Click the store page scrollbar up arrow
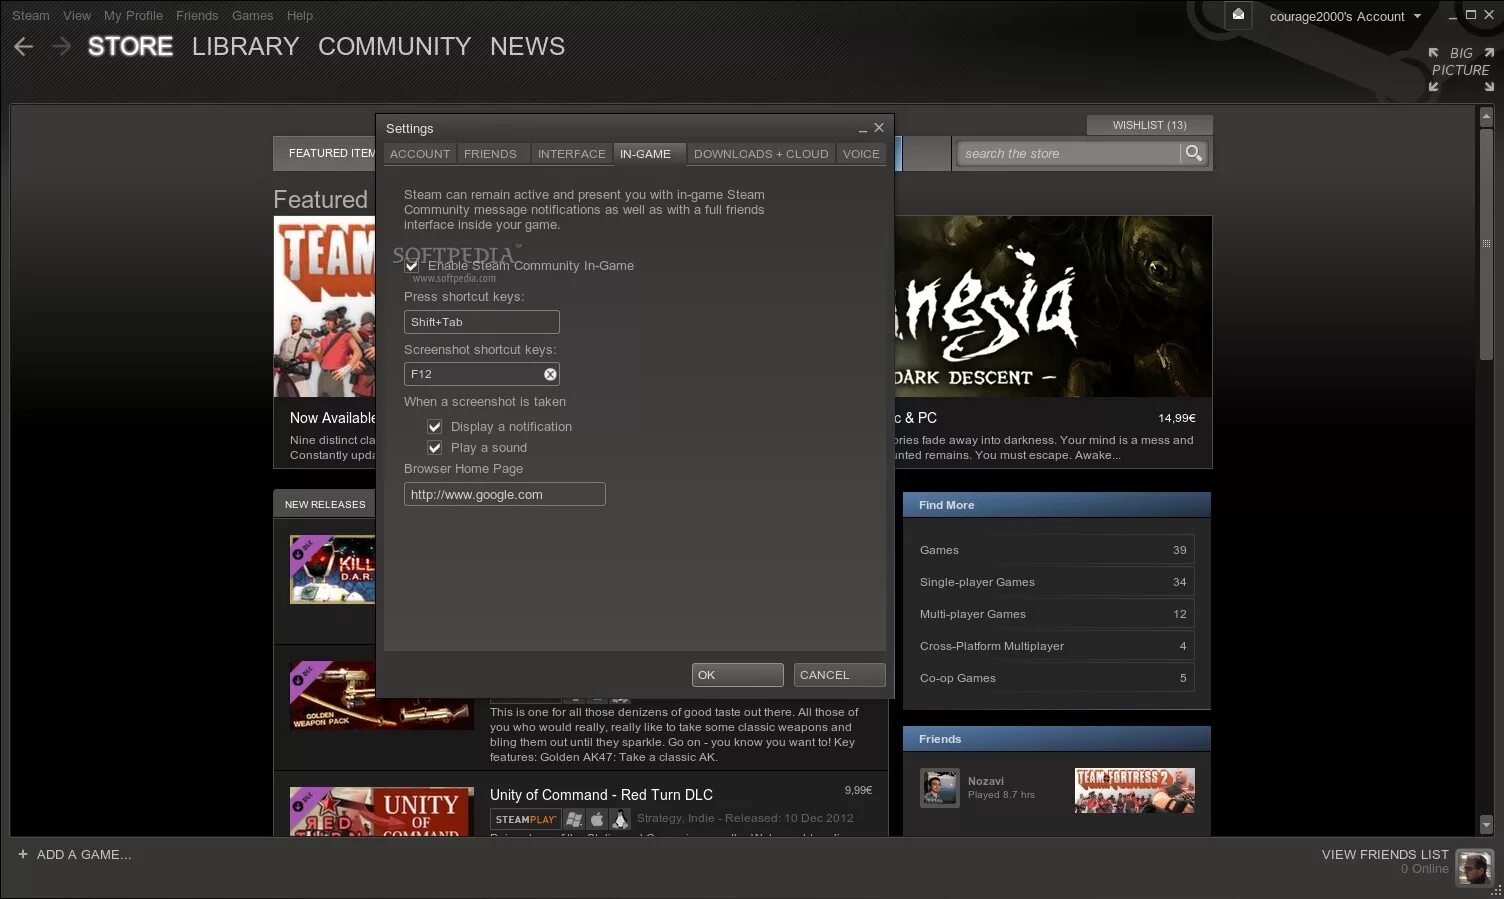Screen dimensions: 1504x899 coord(1486,116)
